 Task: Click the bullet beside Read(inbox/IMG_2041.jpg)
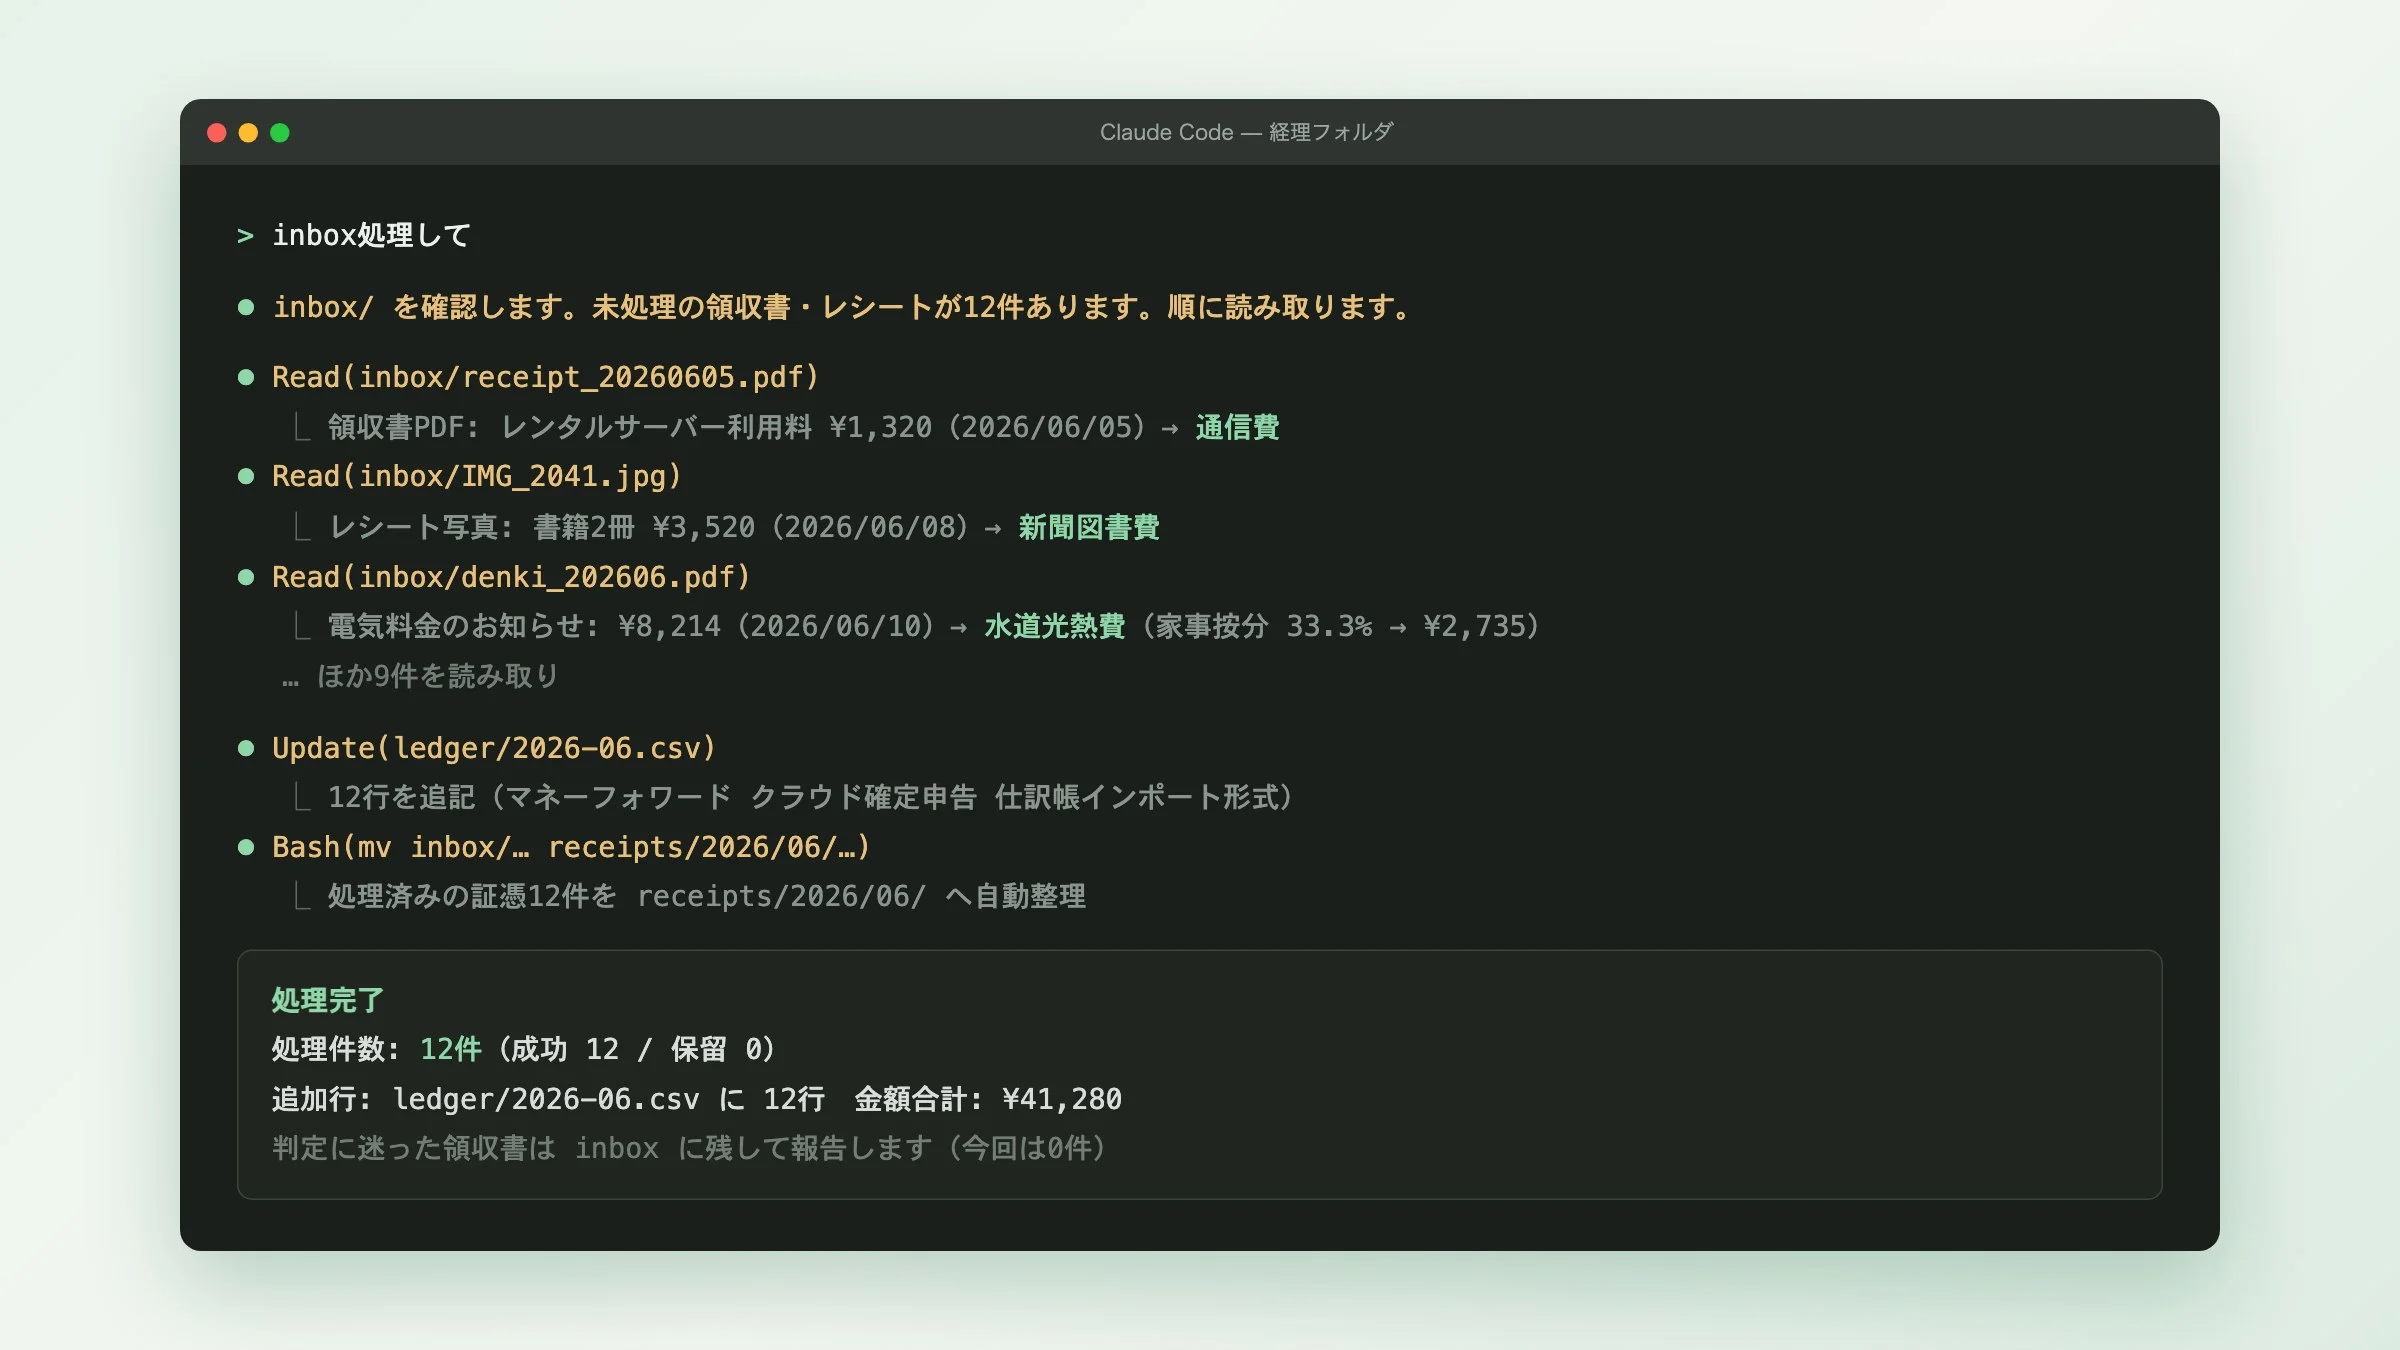point(245,476)
